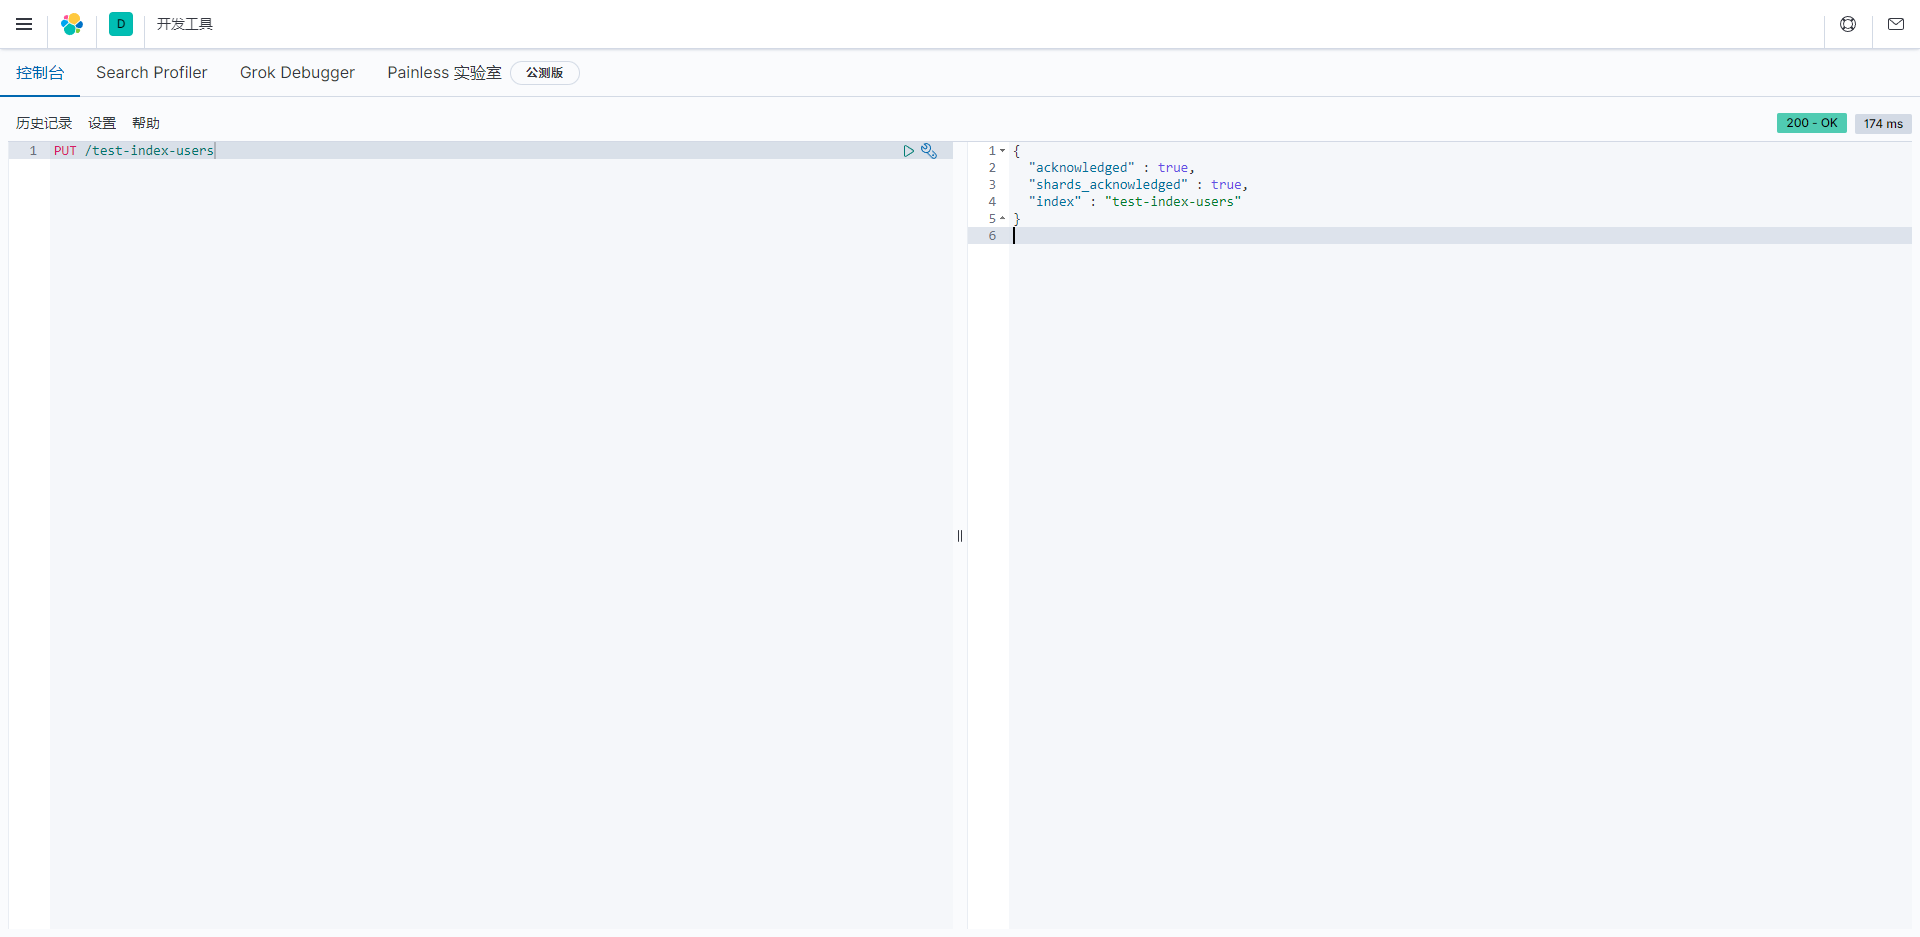
Task: Click the 公测版 beta badge
Action: pyautogui.click(x=545, y=73)
